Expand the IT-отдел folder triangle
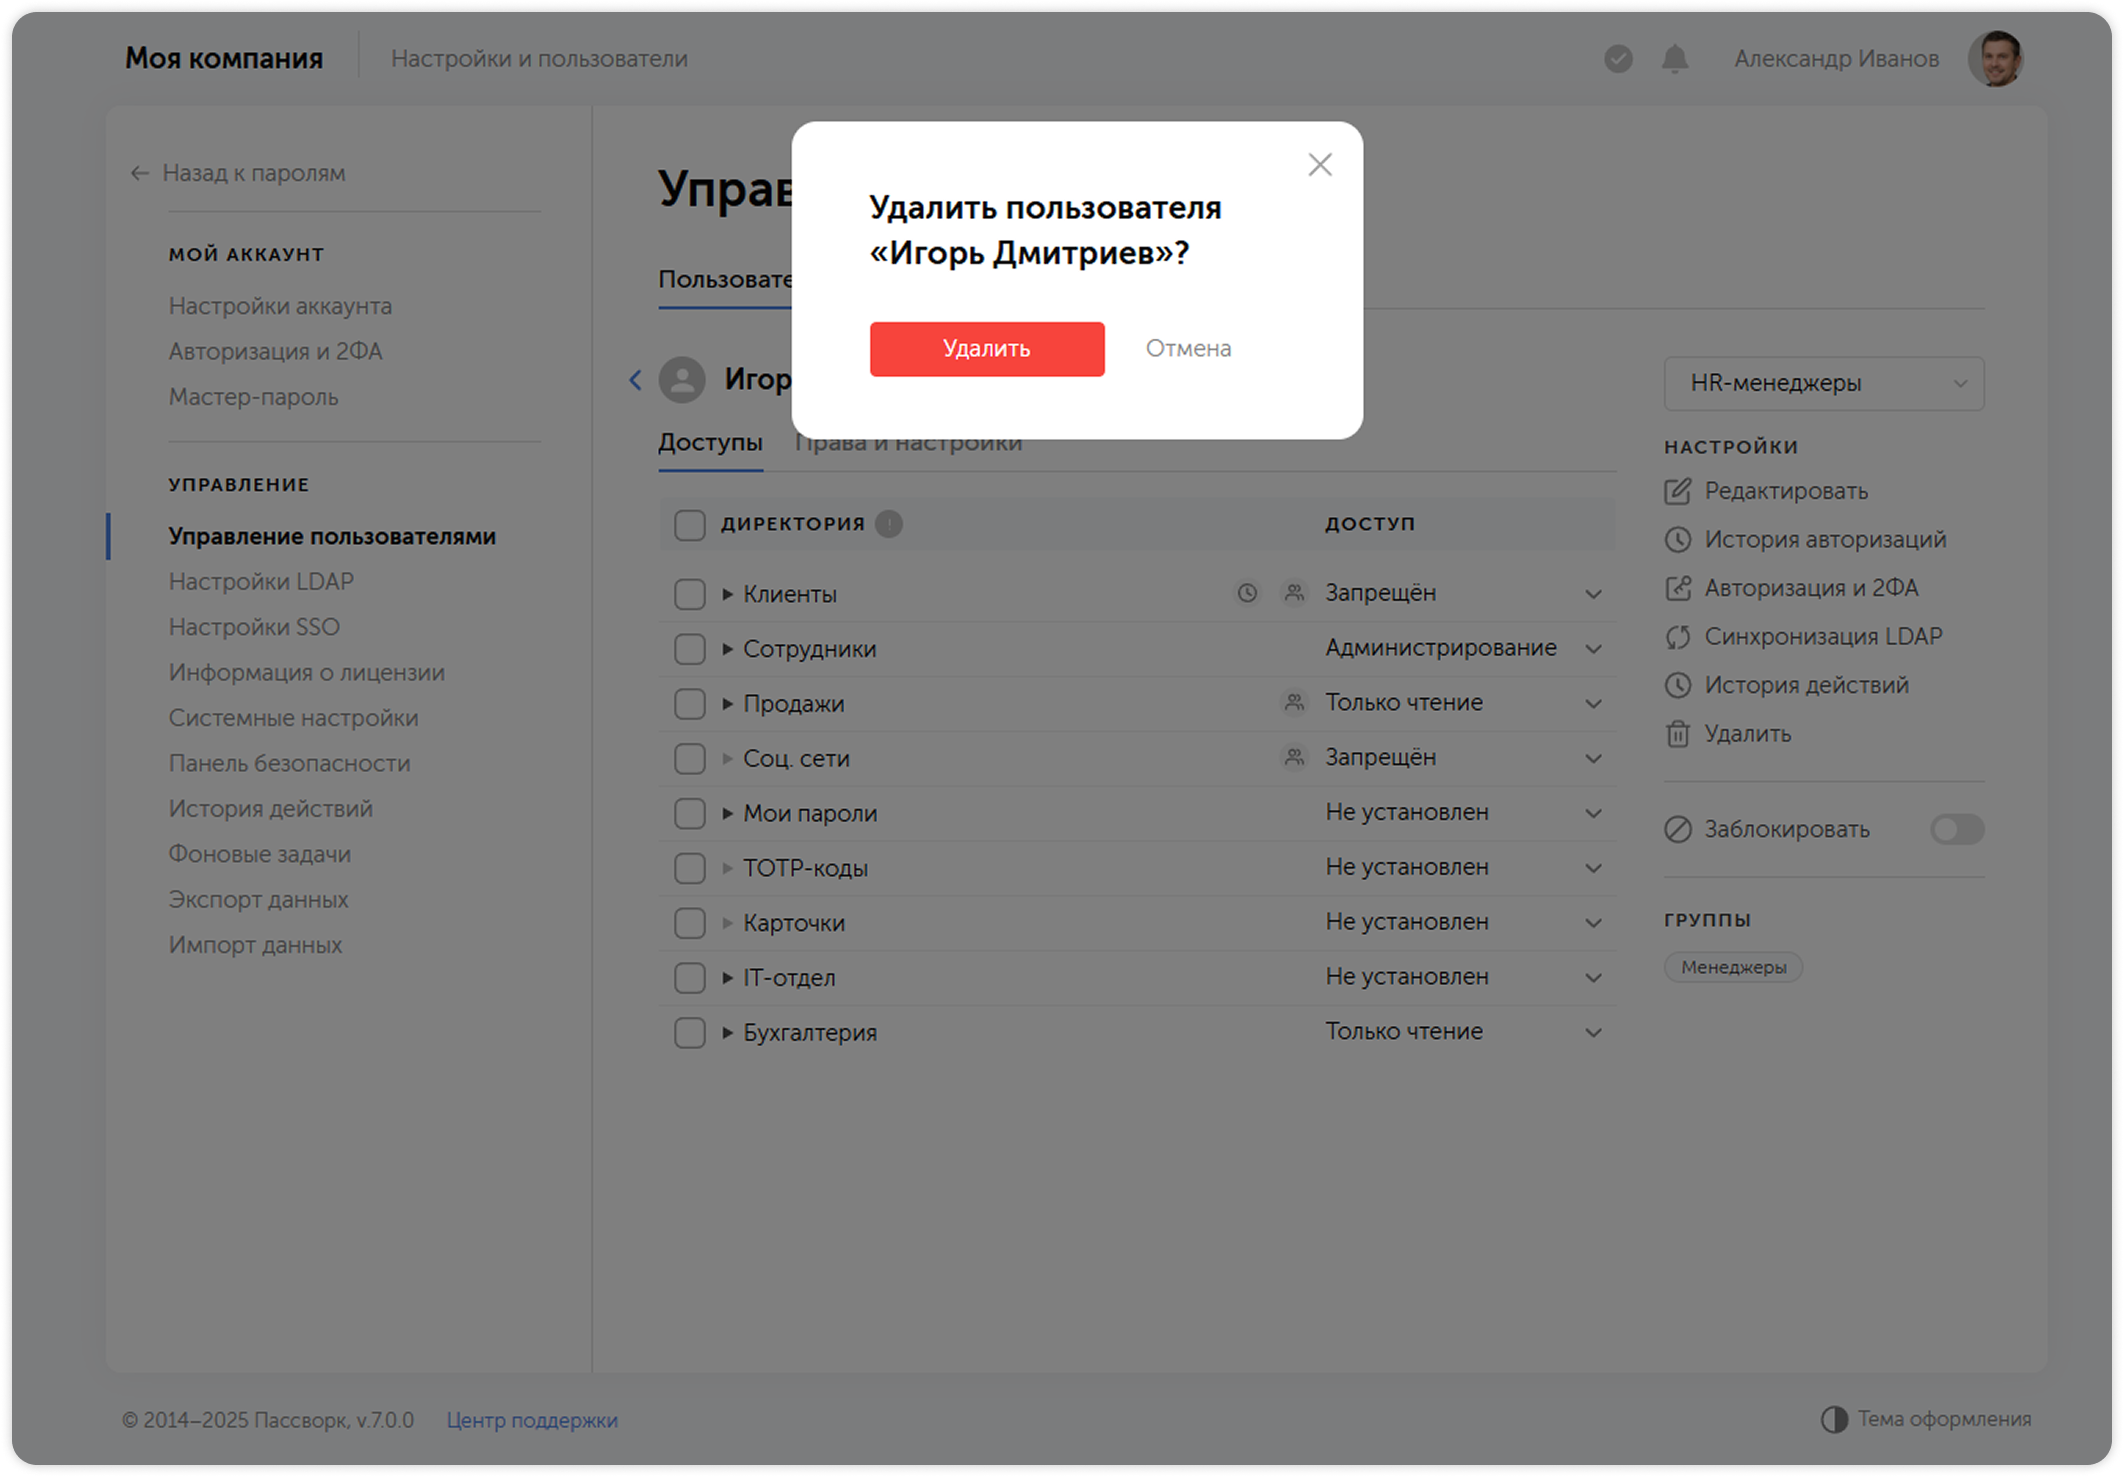 click(x=727, y=978)
